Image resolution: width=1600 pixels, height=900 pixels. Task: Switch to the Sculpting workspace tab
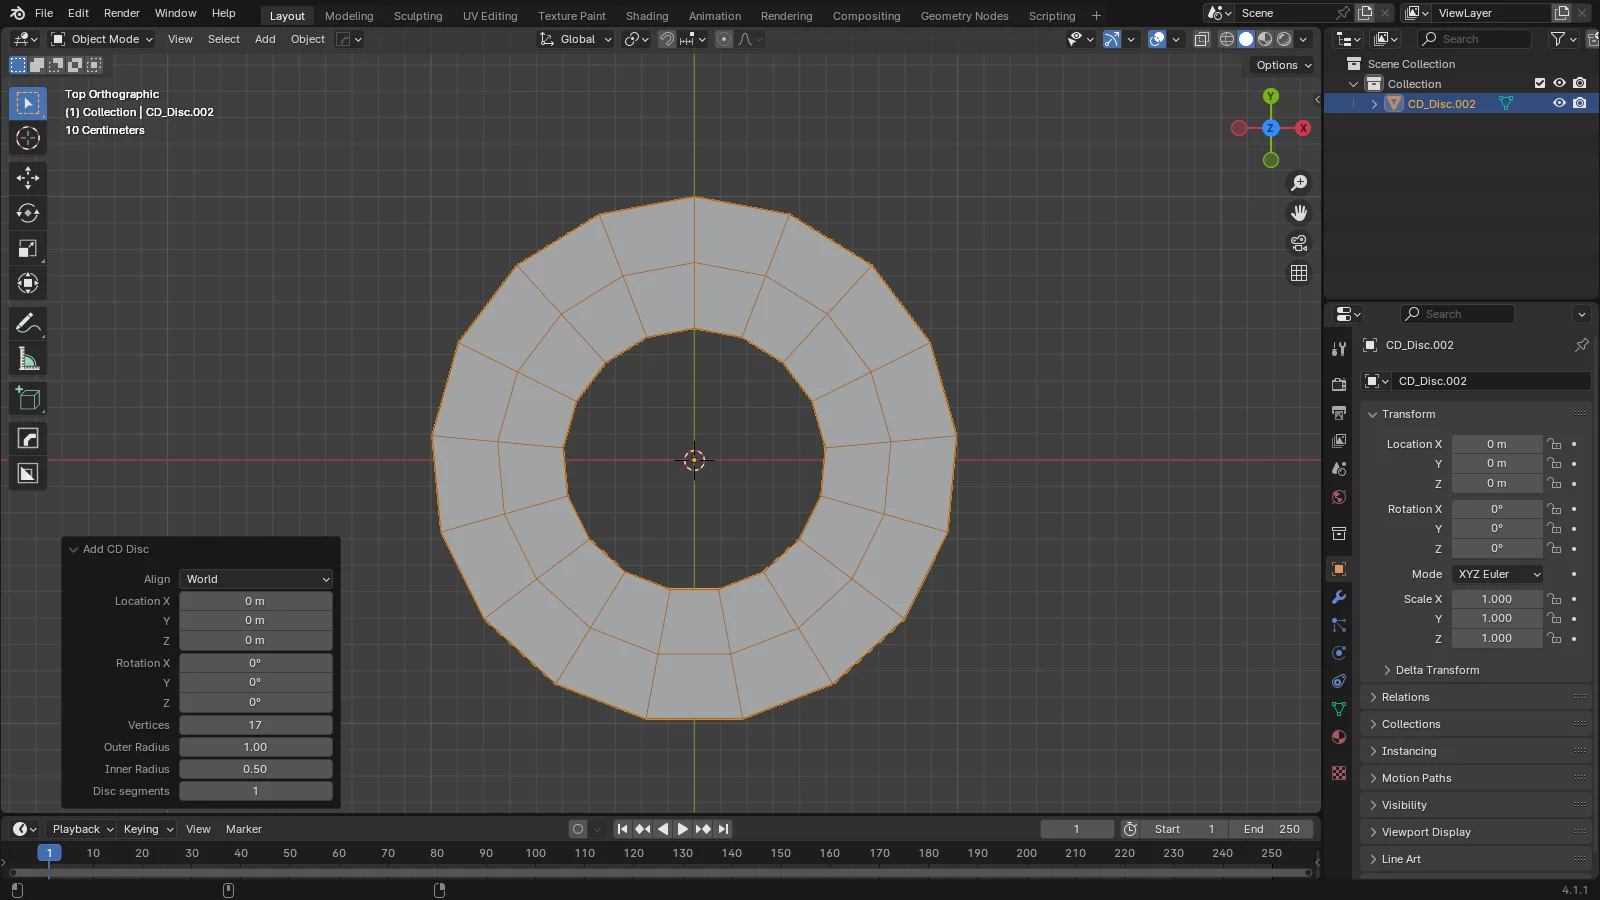[x=417, y=16]
